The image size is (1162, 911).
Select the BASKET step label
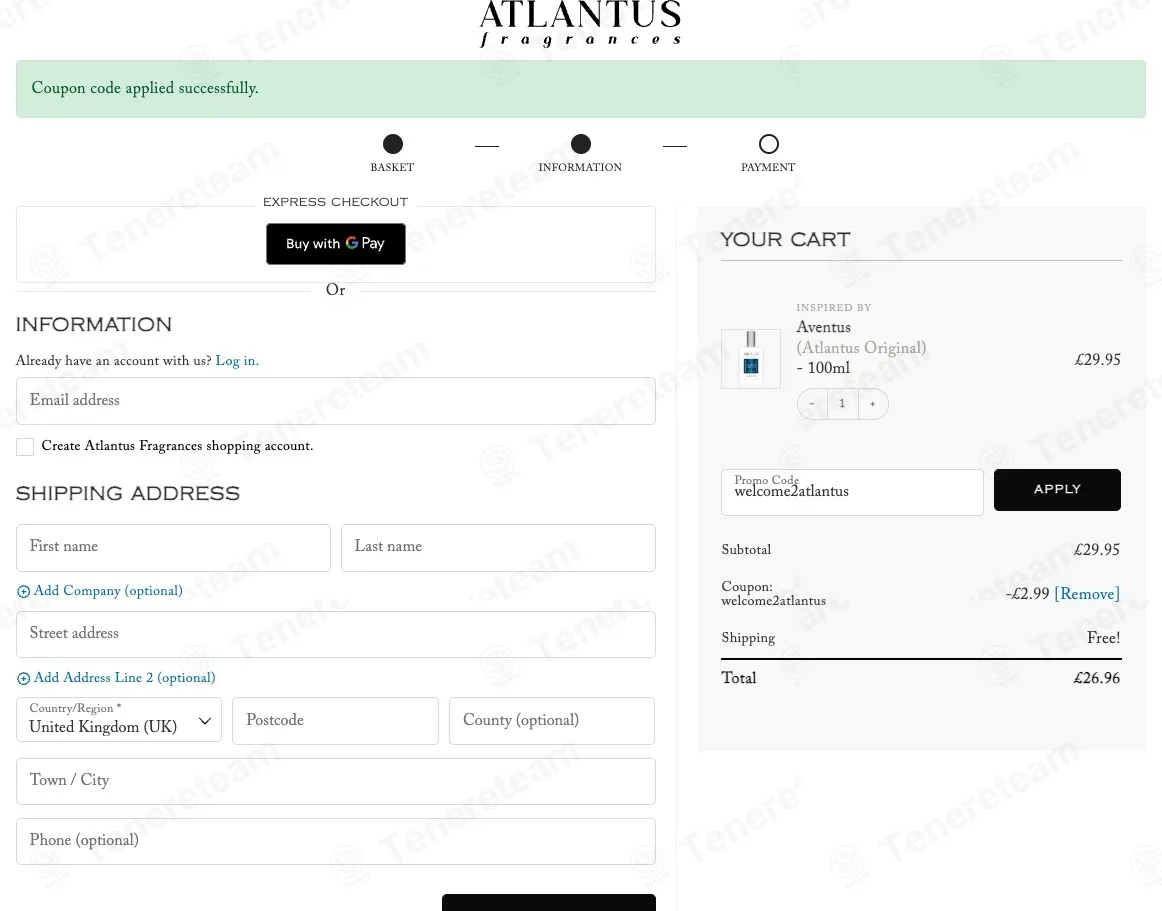click(392, 168)
